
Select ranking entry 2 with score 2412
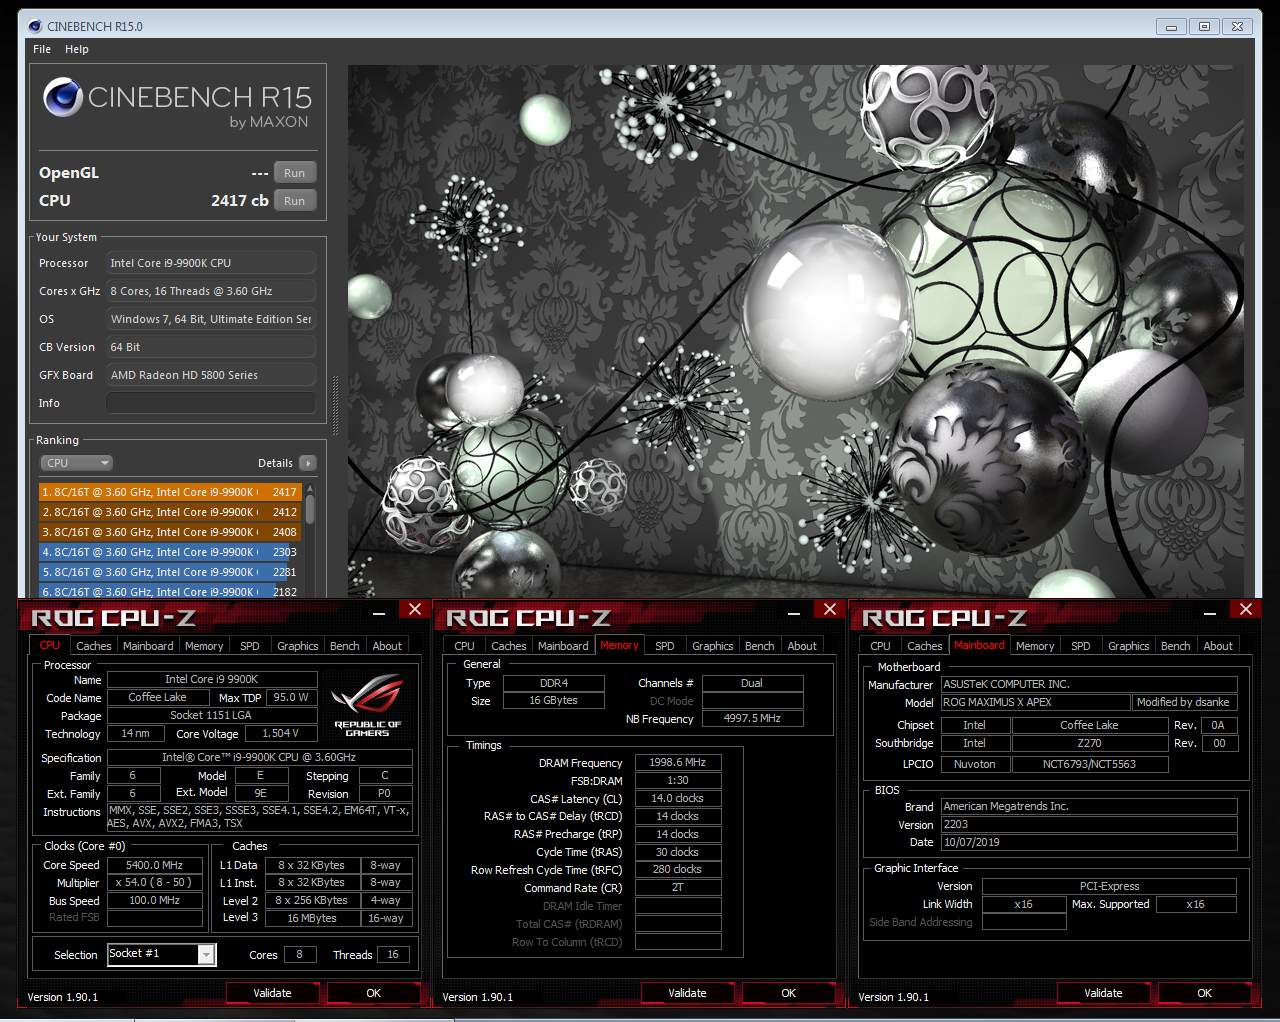[169, 512]
